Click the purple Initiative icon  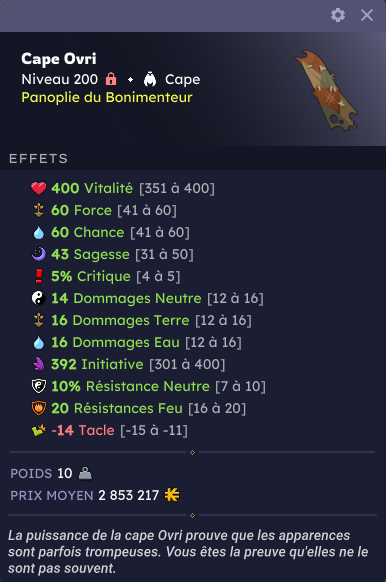pos(39,364)
